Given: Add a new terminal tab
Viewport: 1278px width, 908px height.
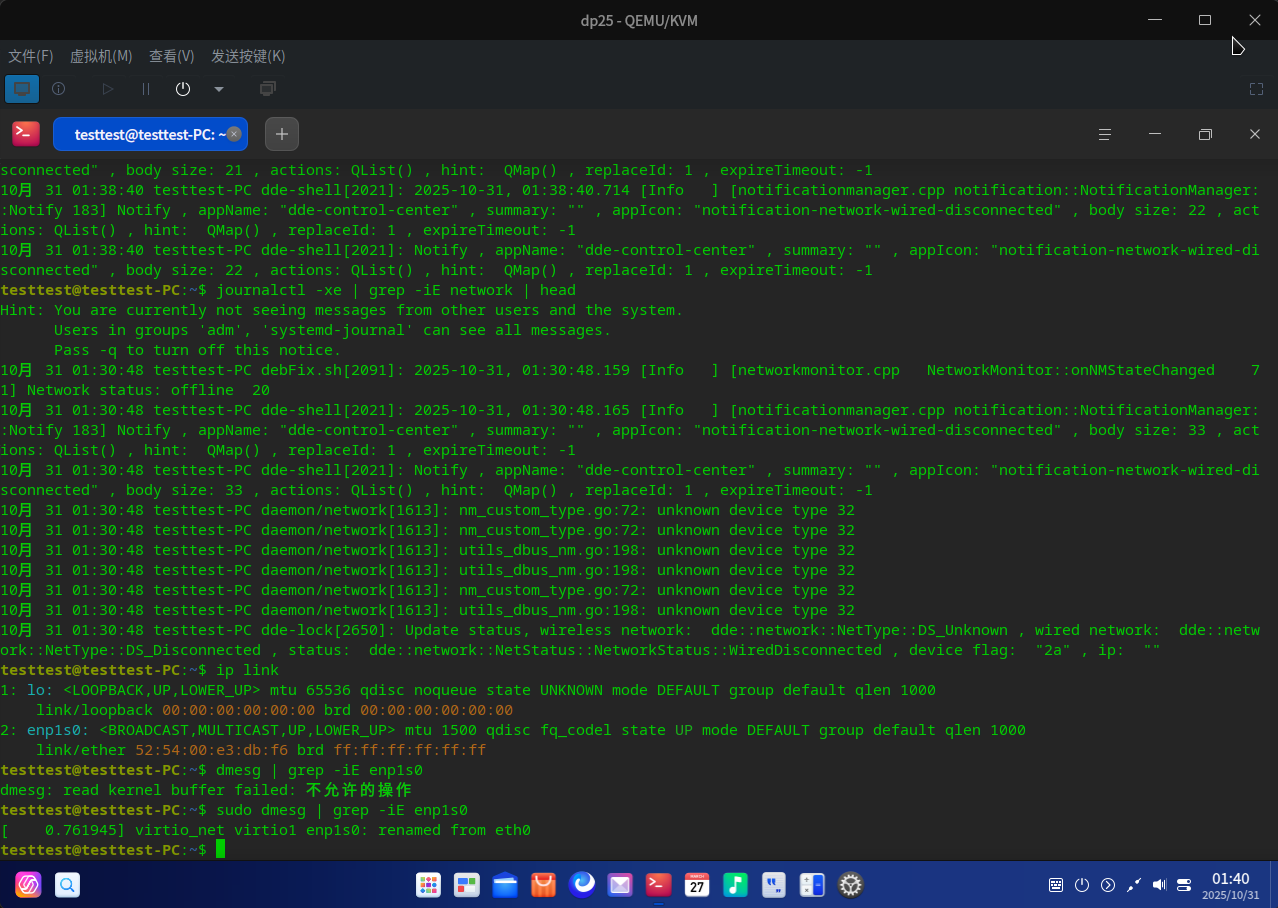Looking at the screenshot, I should tap(282, 134).
